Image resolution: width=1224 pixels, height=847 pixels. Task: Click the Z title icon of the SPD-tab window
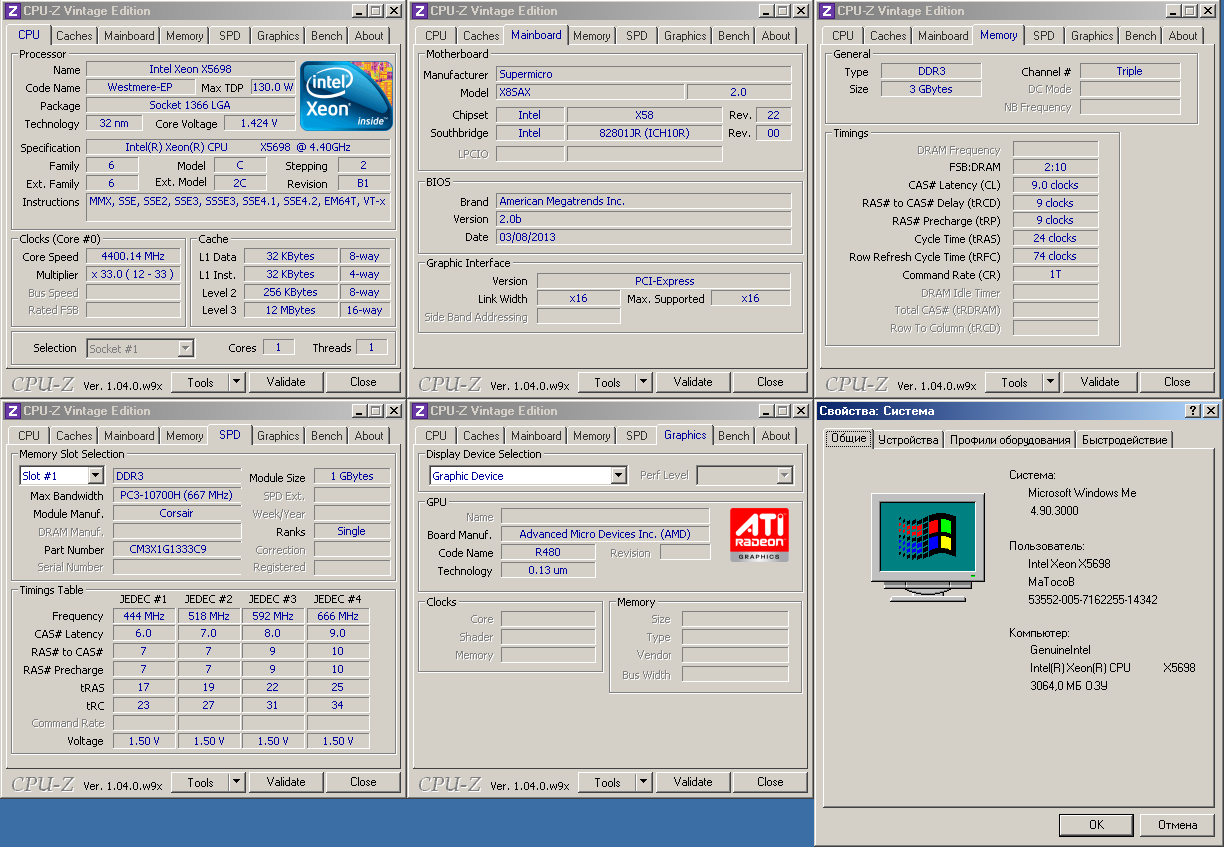(14, 411)
